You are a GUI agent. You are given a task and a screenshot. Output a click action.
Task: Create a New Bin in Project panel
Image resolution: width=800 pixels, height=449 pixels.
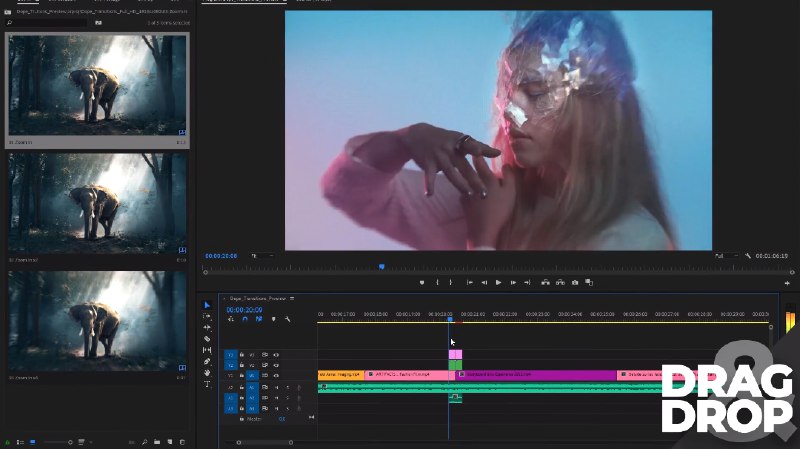pos(157,442)
